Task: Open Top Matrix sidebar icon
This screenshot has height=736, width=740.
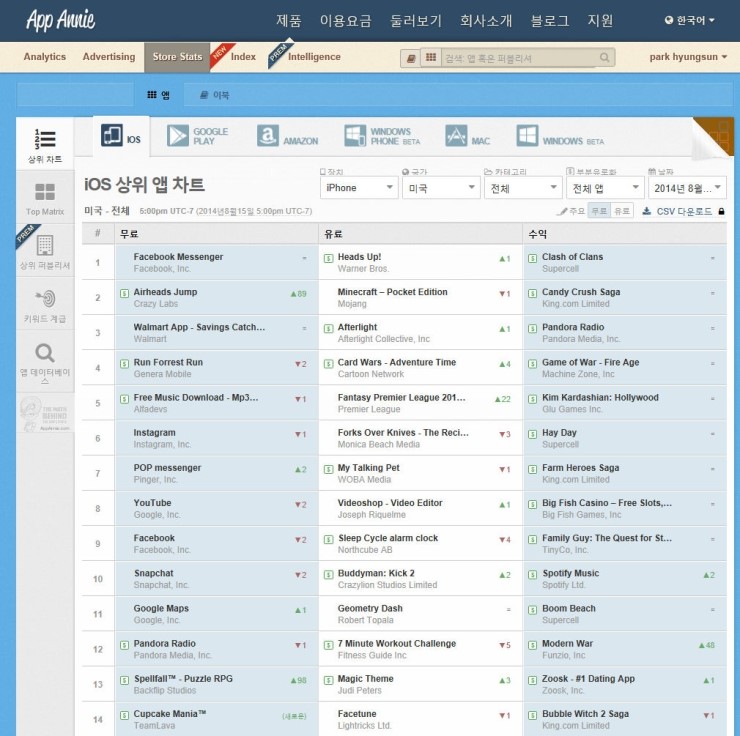Action: click(45, 192)
